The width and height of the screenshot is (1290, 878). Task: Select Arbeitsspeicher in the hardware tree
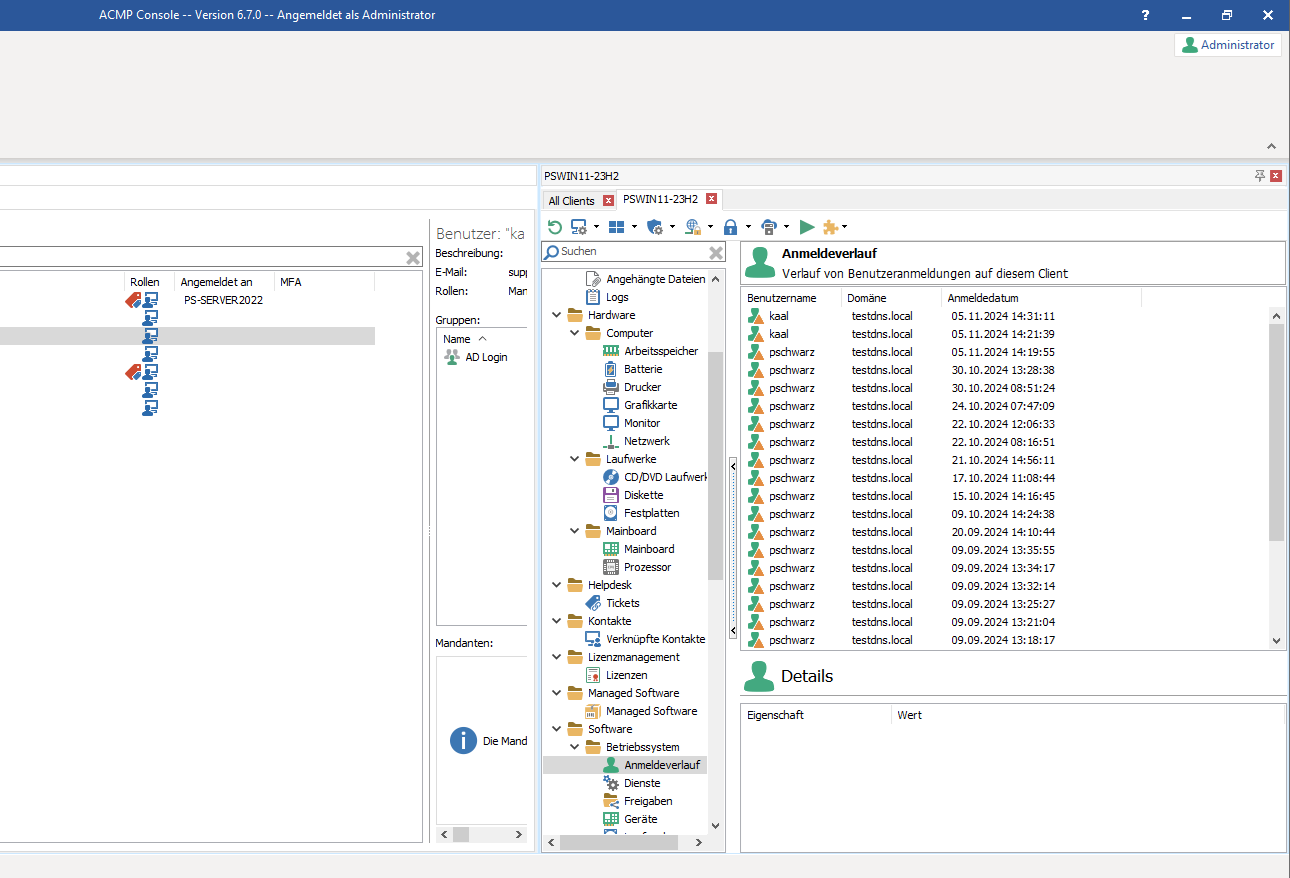coord(660,351)
